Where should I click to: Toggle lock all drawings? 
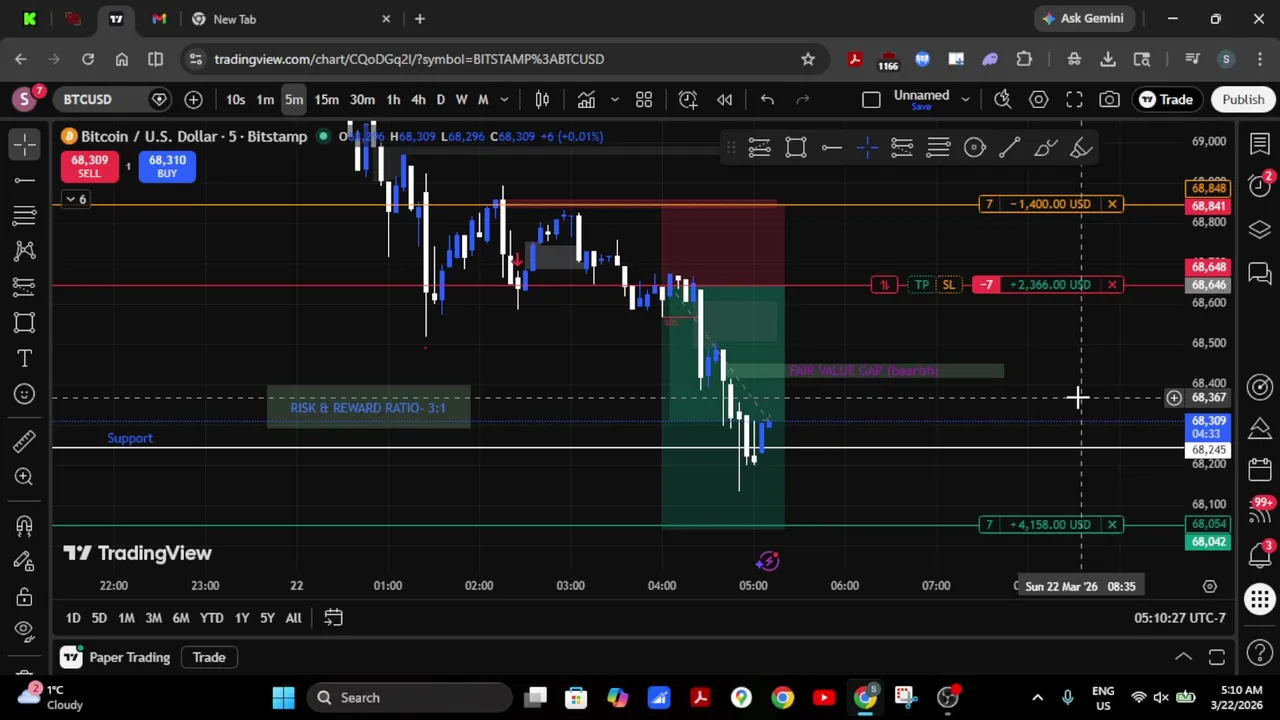(25, 596)
